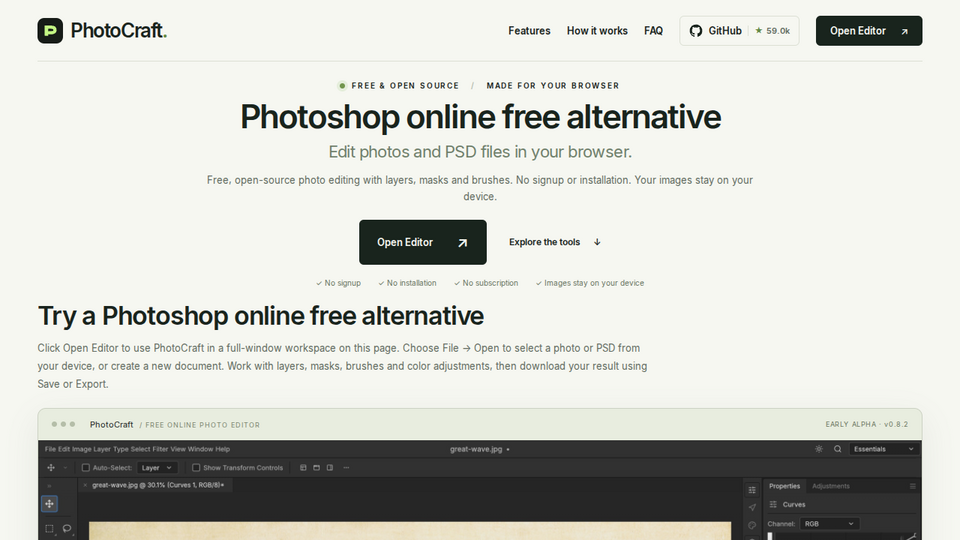The image size is (960, 540).
Task: Click the star count 59.0k
Action: pyautogui.click(x=778, y=31)
